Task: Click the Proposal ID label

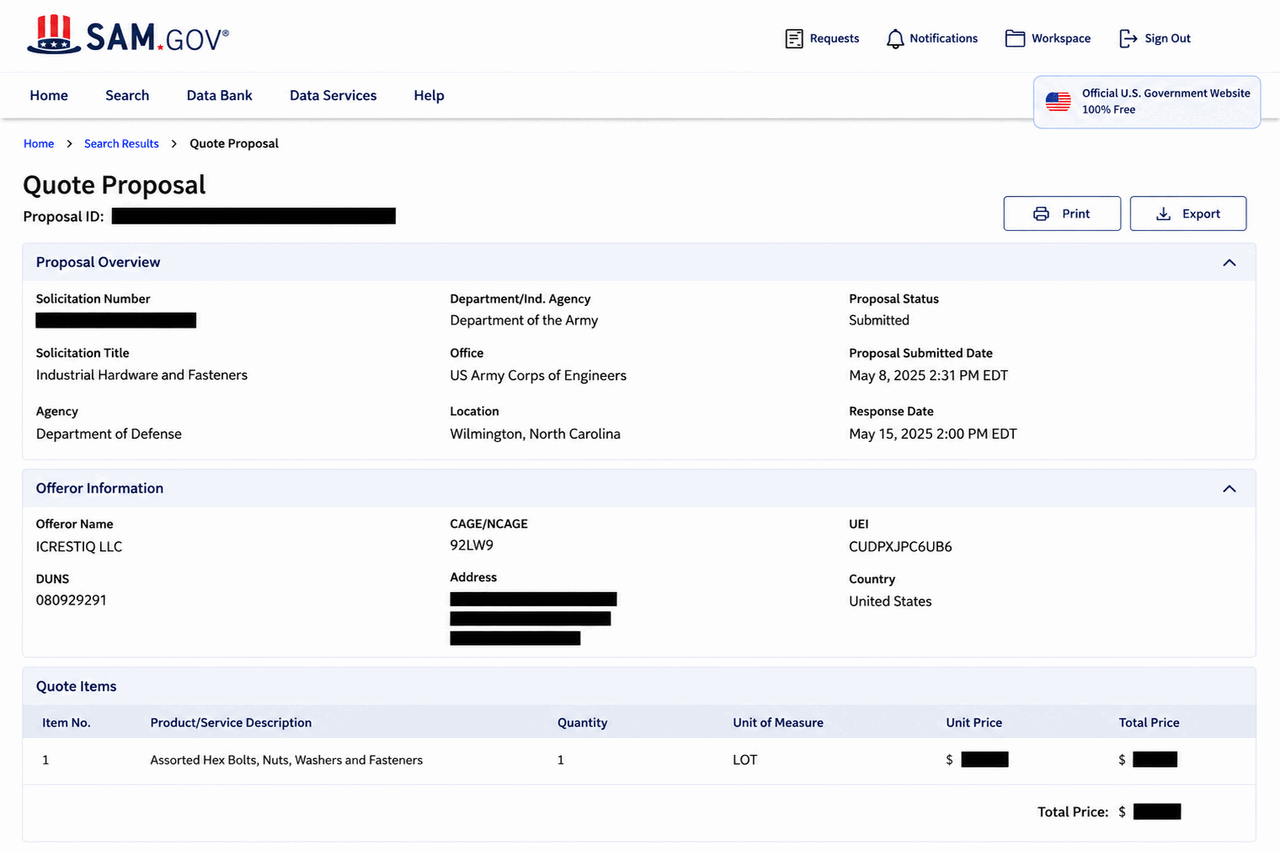Action: click(63, 216)
